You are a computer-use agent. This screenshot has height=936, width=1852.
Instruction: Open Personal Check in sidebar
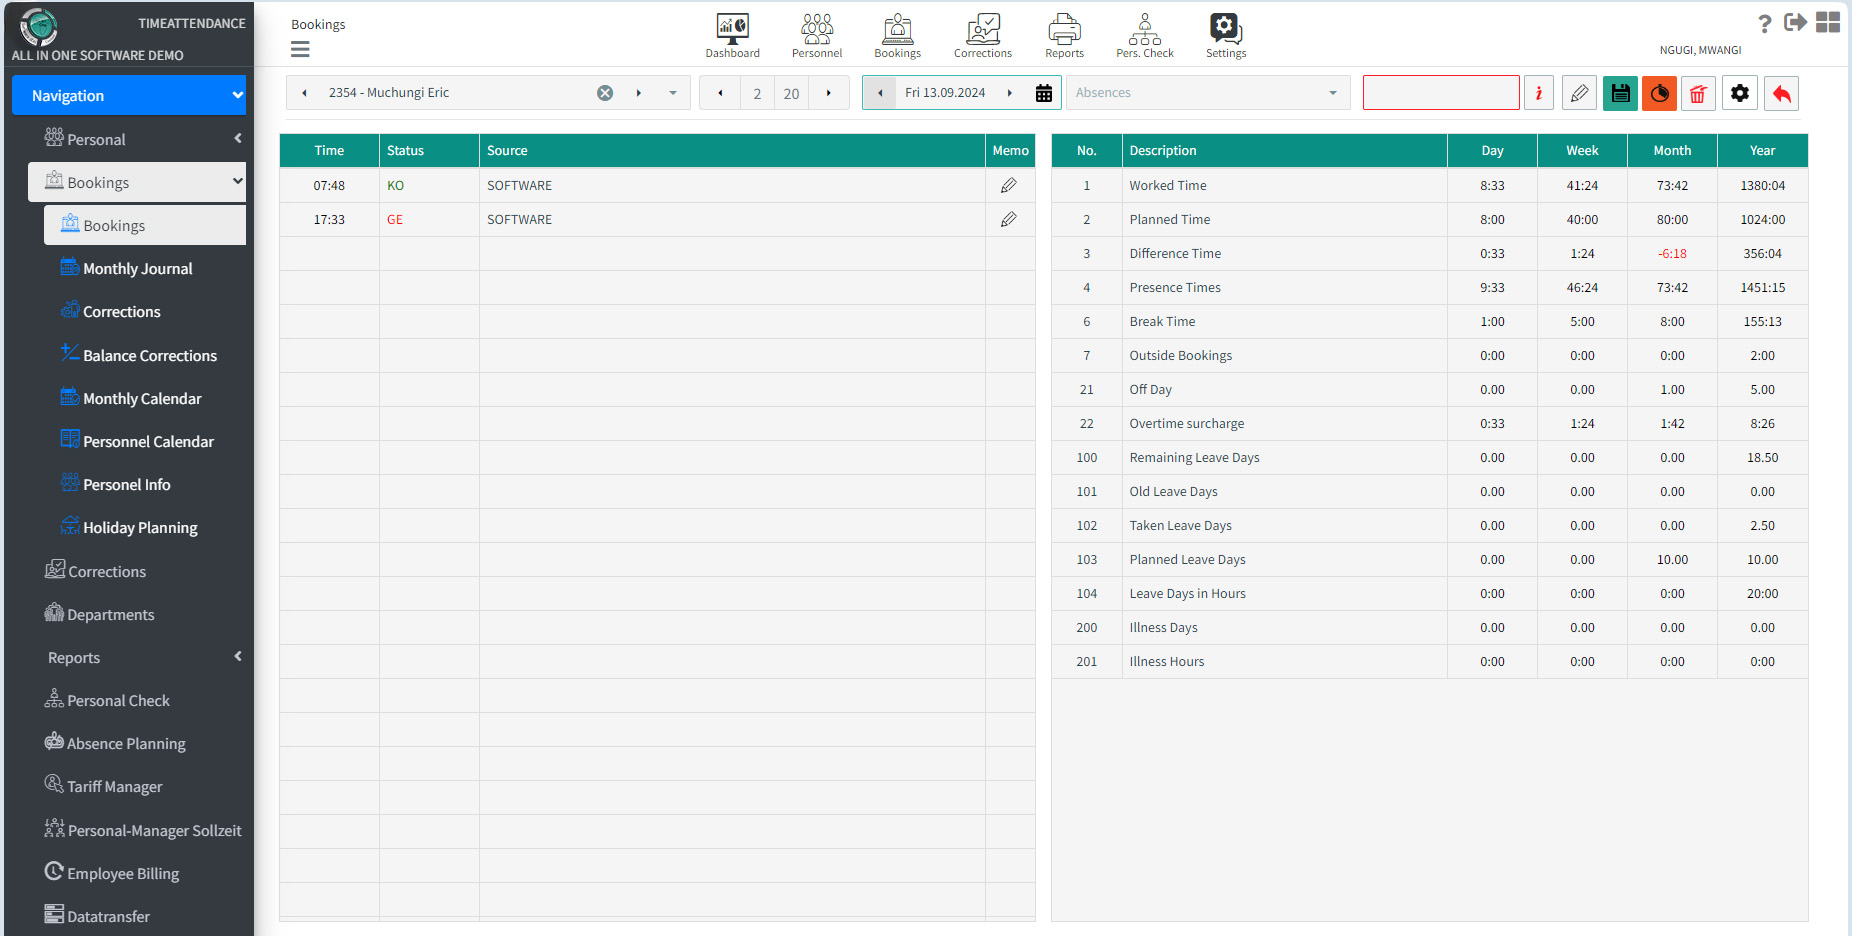click(118, 700)
